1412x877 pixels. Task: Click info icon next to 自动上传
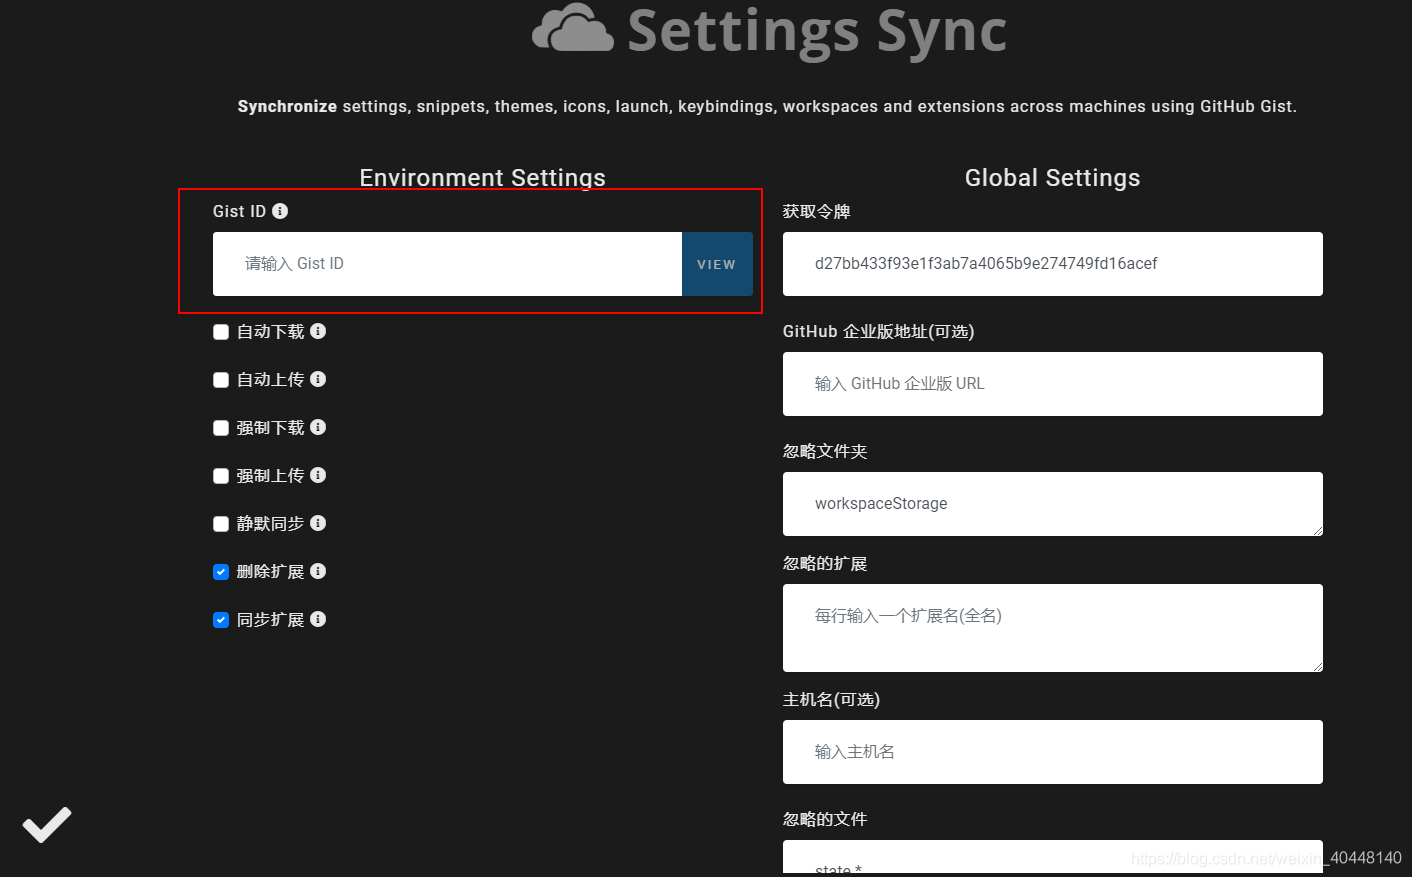[x=318, y=379]
